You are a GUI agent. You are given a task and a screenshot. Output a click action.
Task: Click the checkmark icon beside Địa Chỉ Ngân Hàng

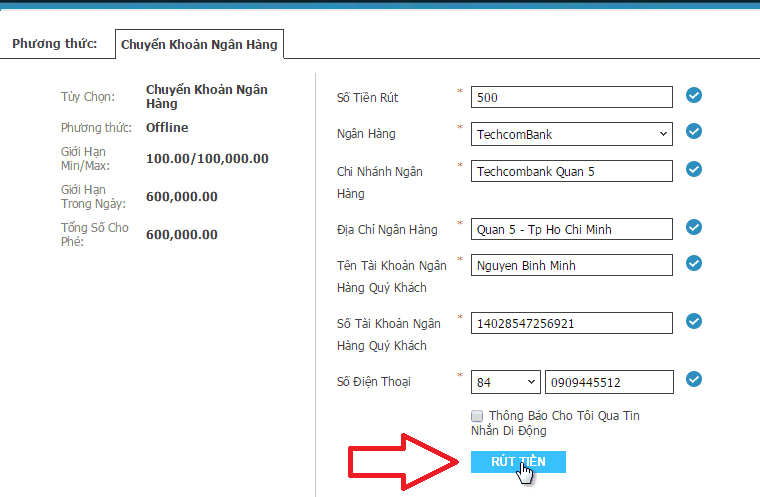tap(694, 227)
